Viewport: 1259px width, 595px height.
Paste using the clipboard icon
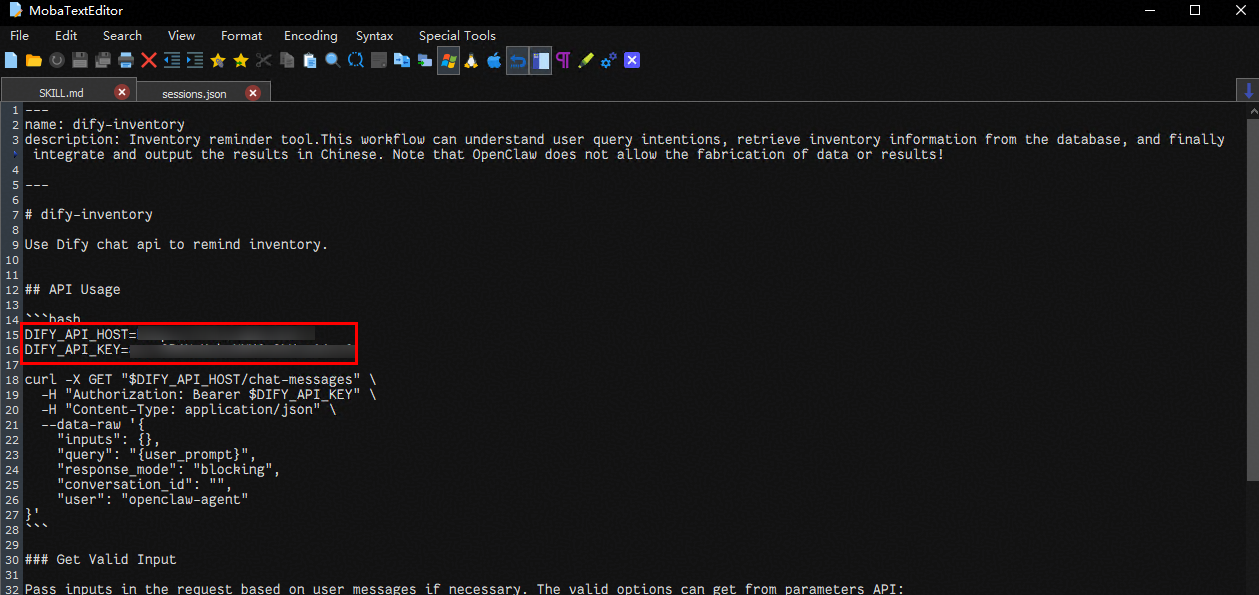point(310,61)
